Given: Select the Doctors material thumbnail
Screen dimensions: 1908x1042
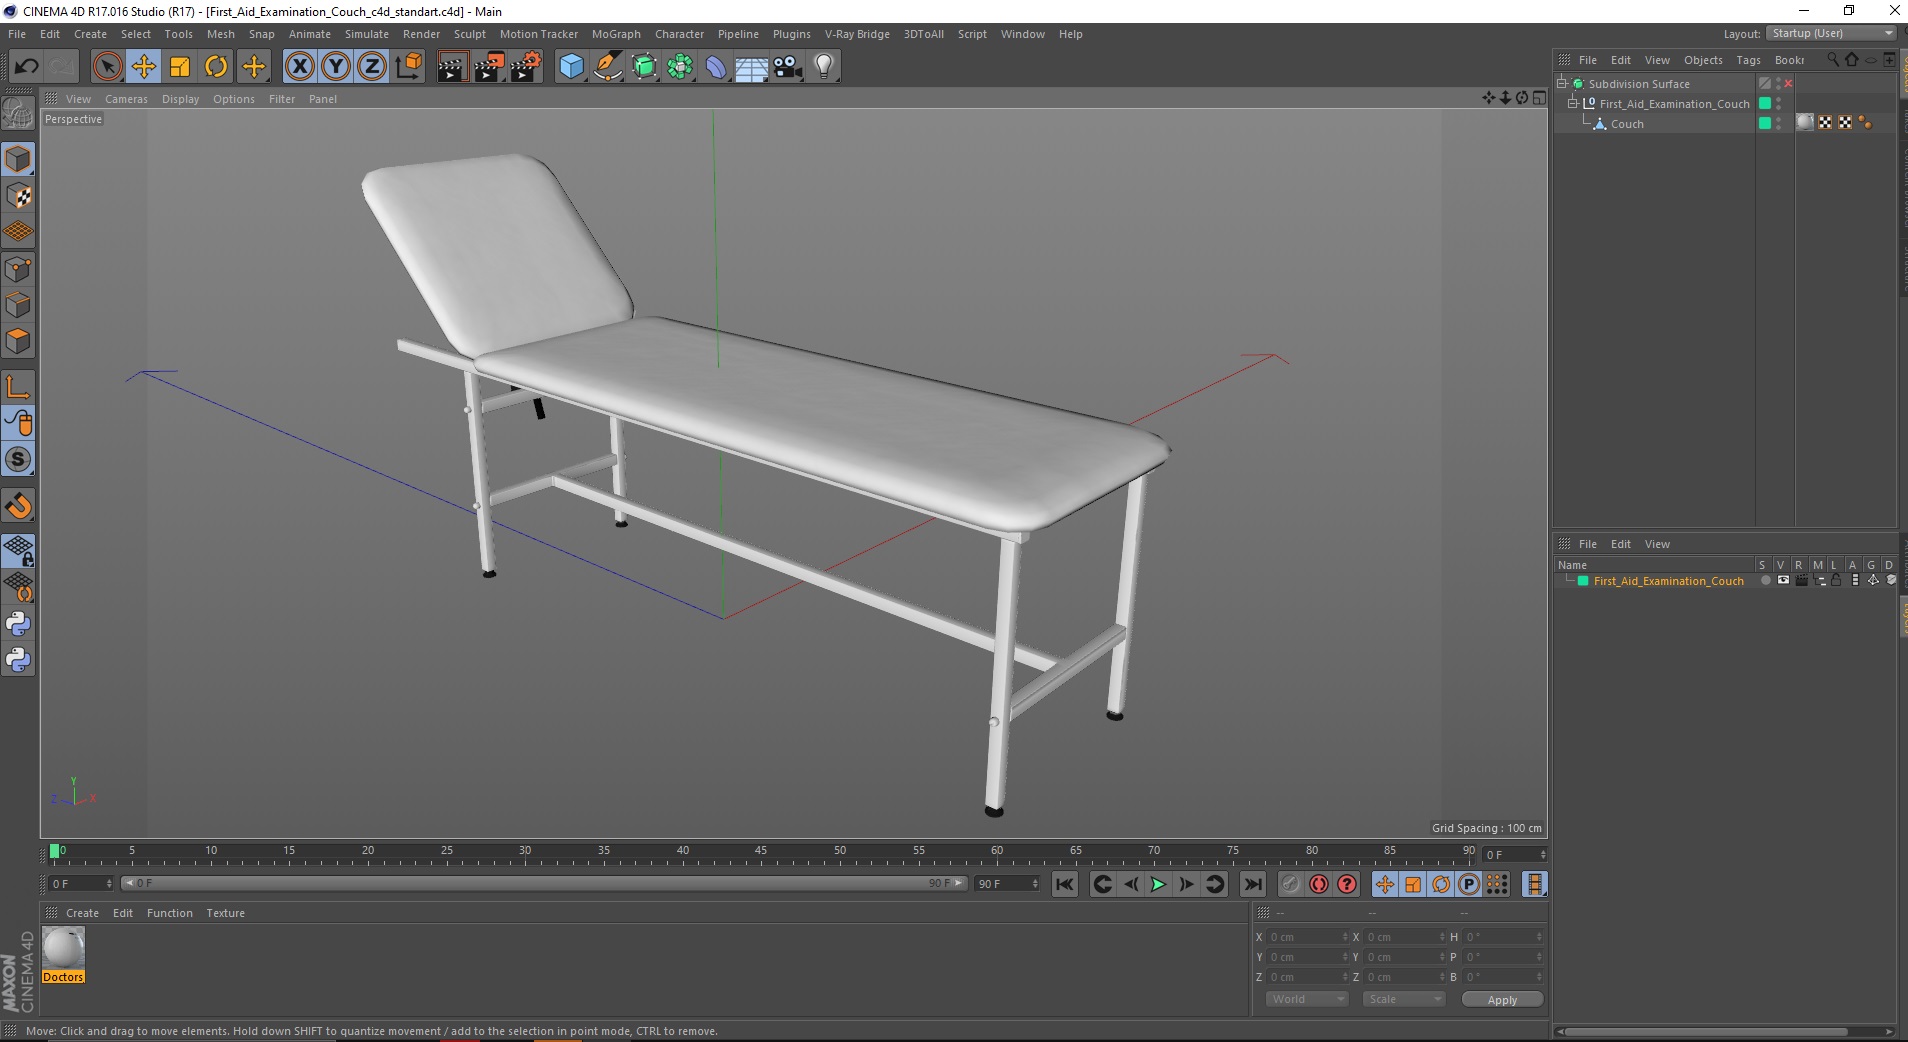Looking at the screenshot, I should click(63, 947).
